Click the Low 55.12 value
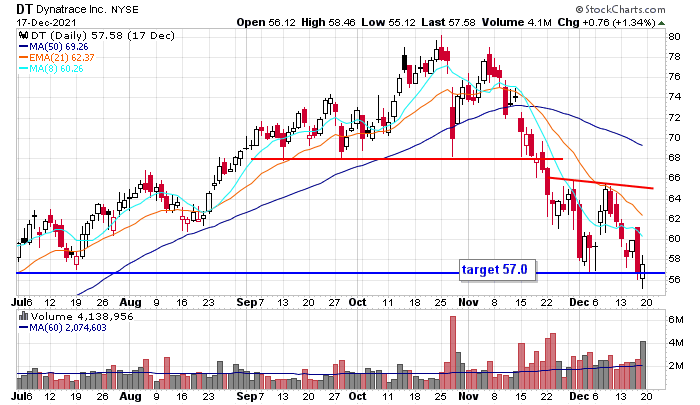This screenshot has width=700, height=405. (388, 22)
